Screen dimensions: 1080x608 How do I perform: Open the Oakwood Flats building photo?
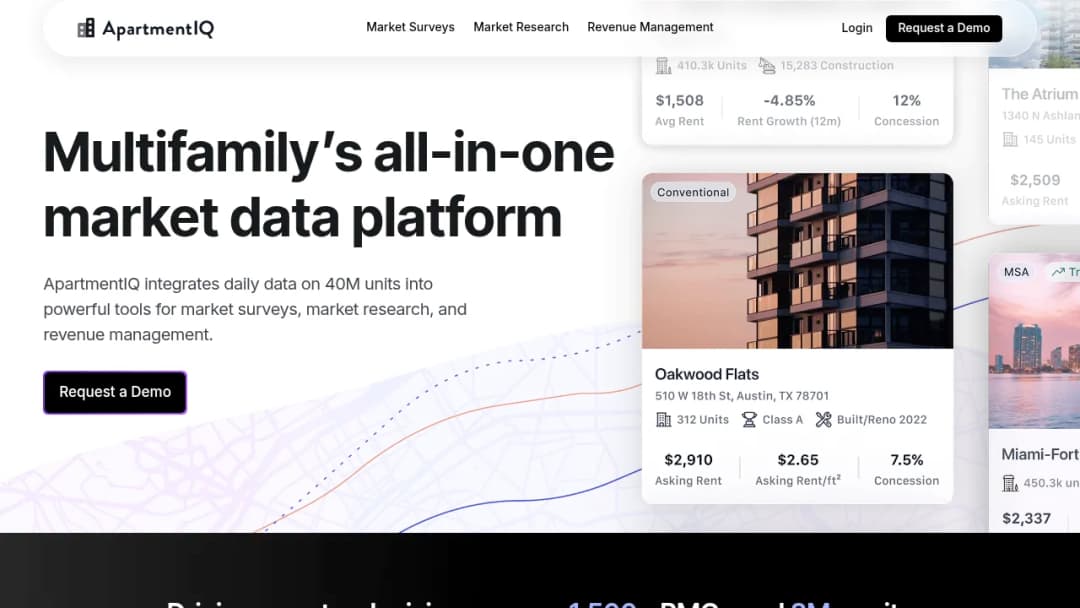798,261
